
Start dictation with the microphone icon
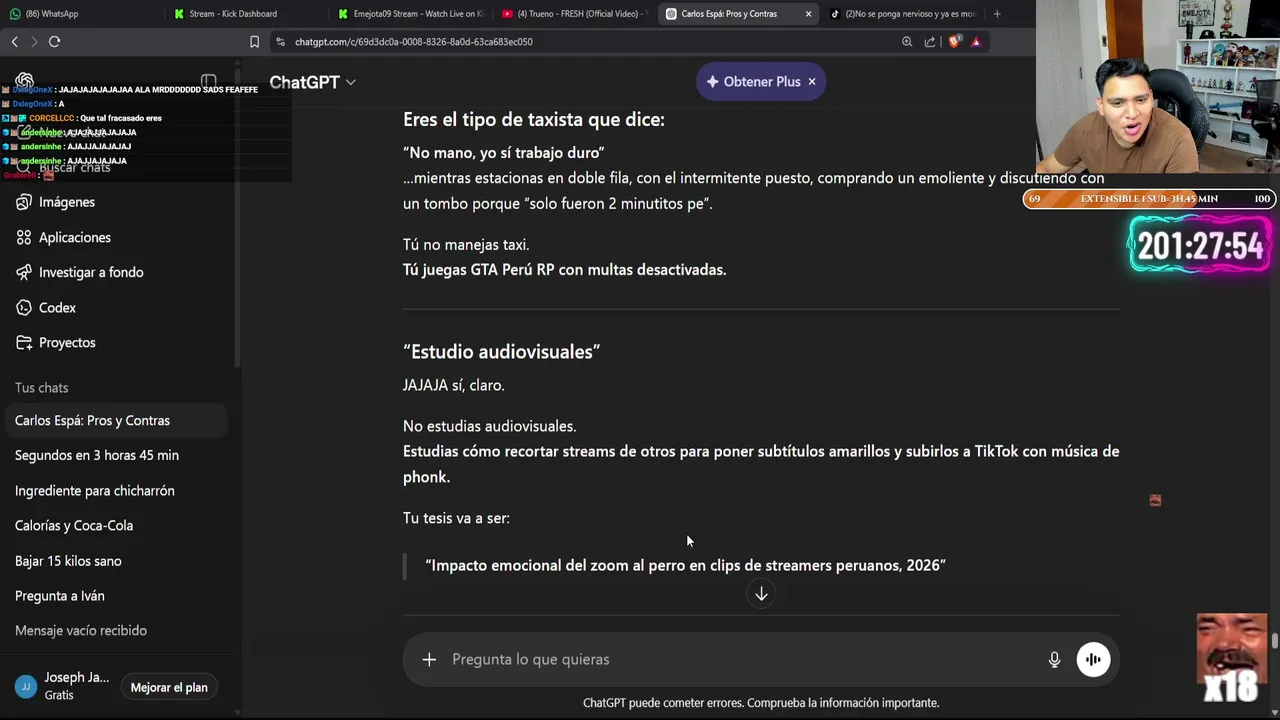click(1054, 659)
